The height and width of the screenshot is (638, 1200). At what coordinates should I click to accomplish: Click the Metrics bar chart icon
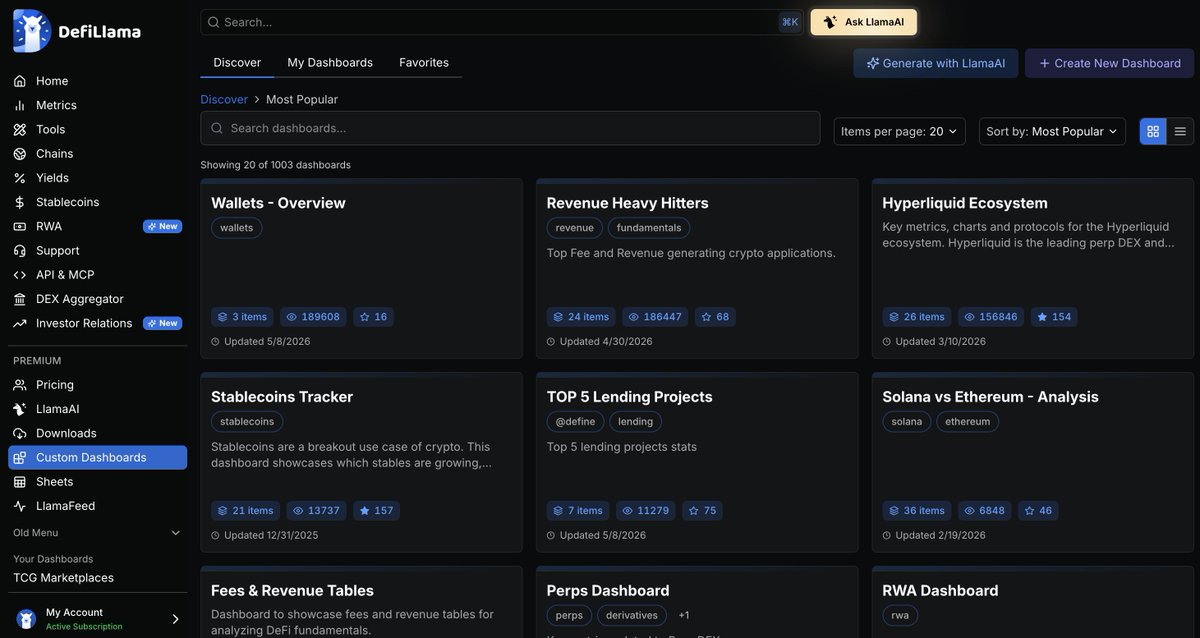20,105
